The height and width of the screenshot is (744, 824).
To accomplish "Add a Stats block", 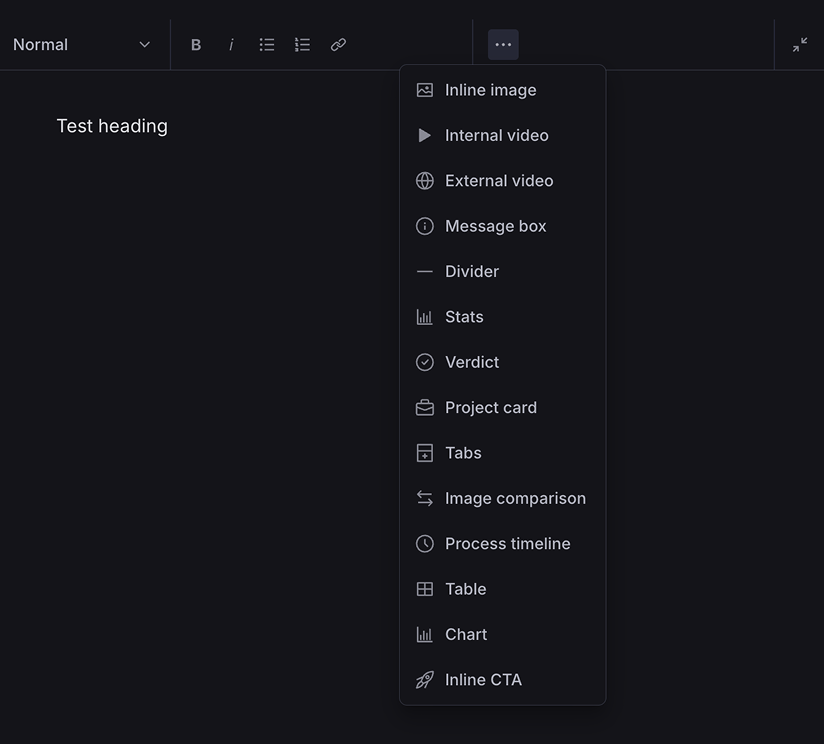I will tap(502, 317).
